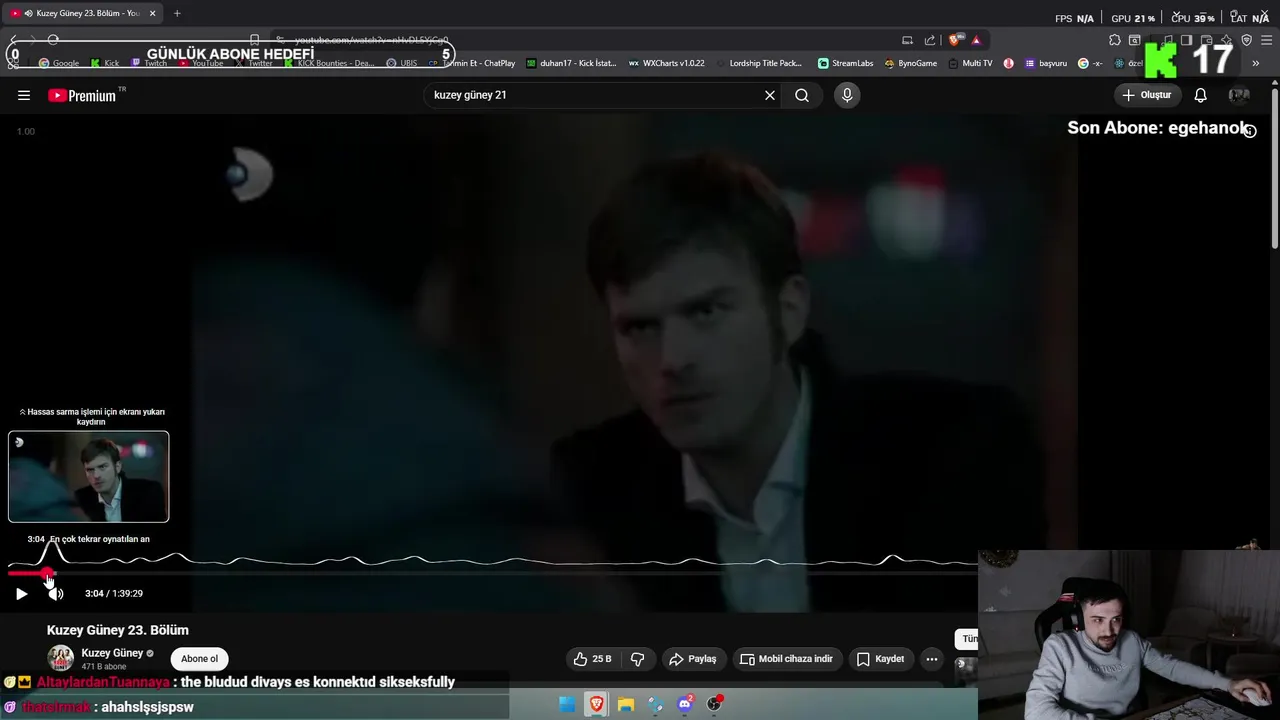The width and height of the screenshot is (1280, 720).
Task: Open the Kick bookmark
Action: (105, 63)
